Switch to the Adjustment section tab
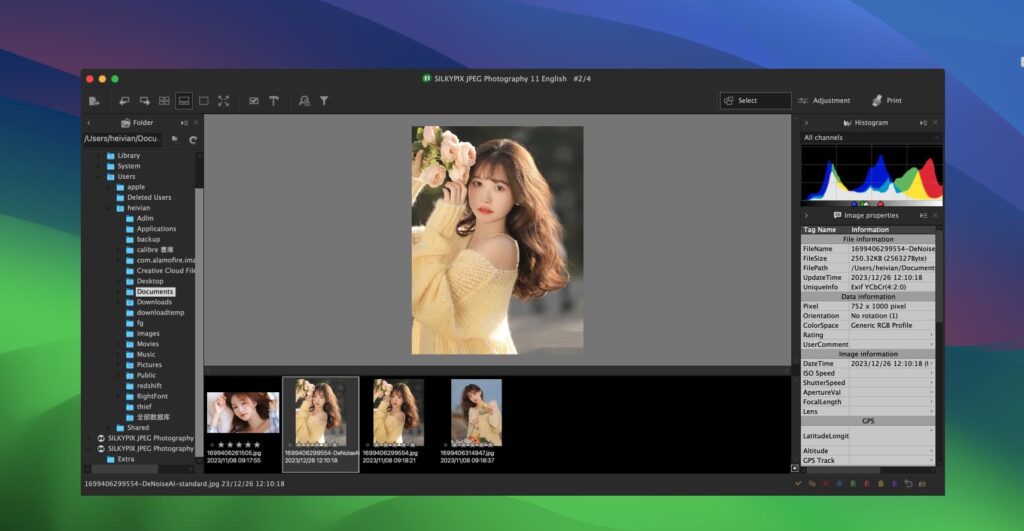Screen dimensions: 1024x531 [824, 101]
